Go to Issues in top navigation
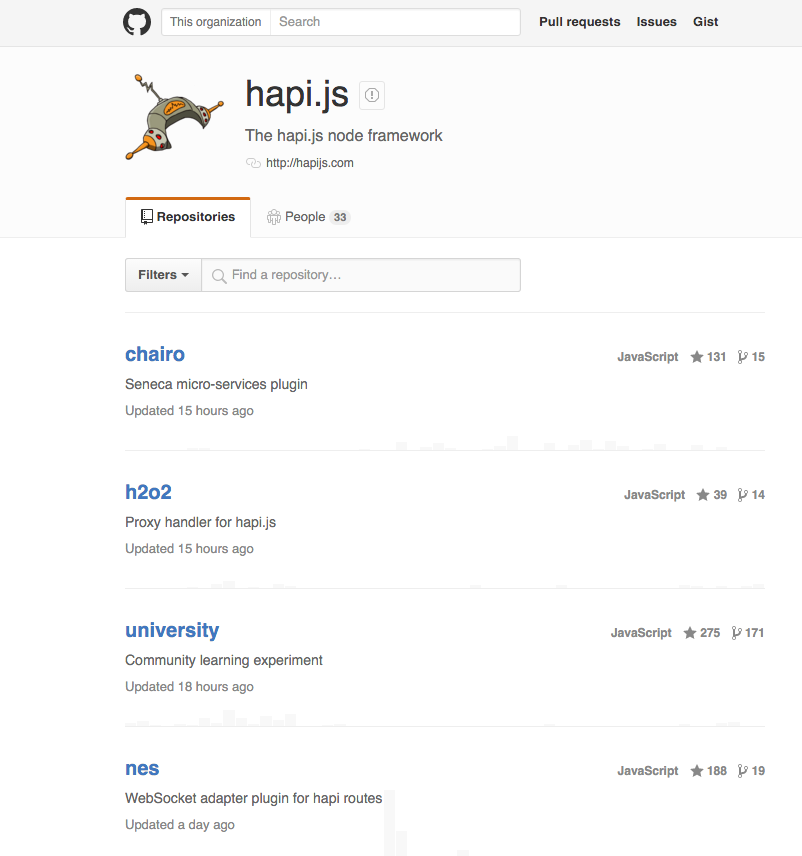This screenshot has height=856, width=802. coord(656,22)
